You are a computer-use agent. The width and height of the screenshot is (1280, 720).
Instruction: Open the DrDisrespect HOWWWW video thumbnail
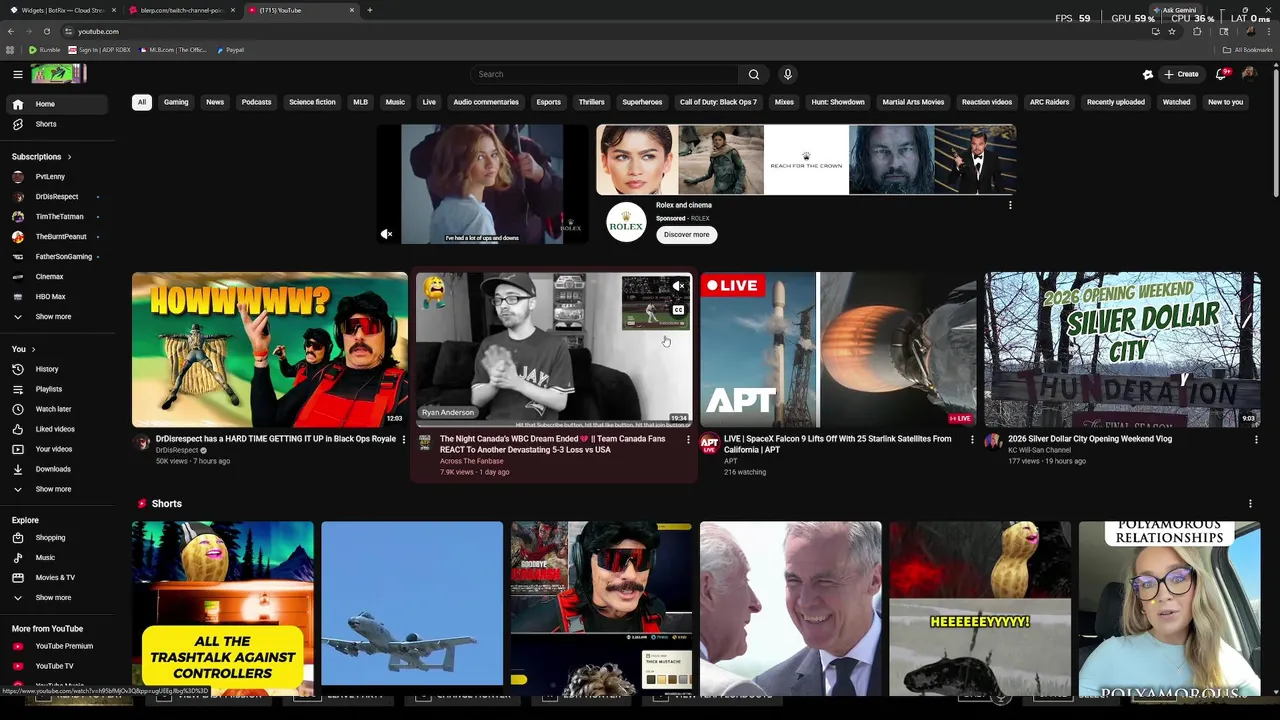click(x=270, y=350)
